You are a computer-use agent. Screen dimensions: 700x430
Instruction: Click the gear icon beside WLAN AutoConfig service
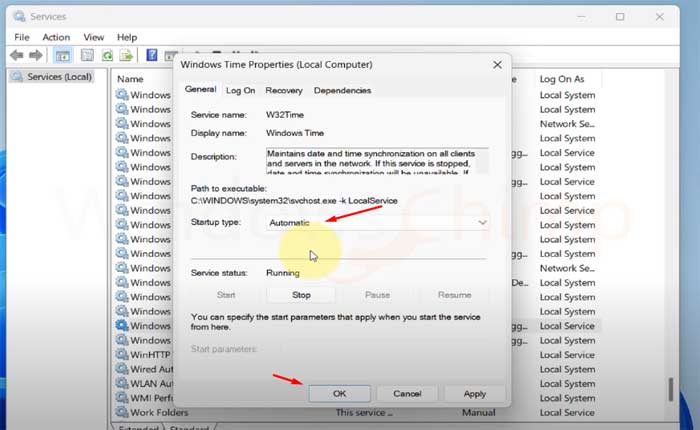(122, 383)
